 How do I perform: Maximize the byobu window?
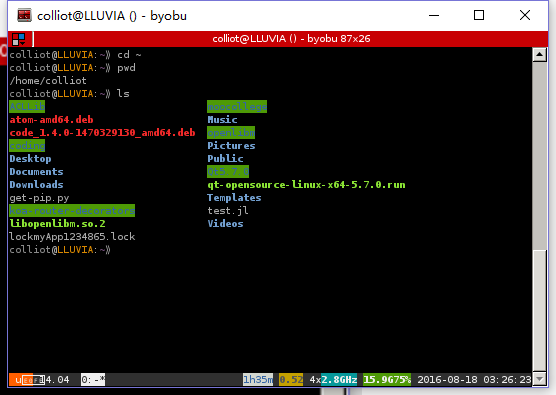[479, 15]
